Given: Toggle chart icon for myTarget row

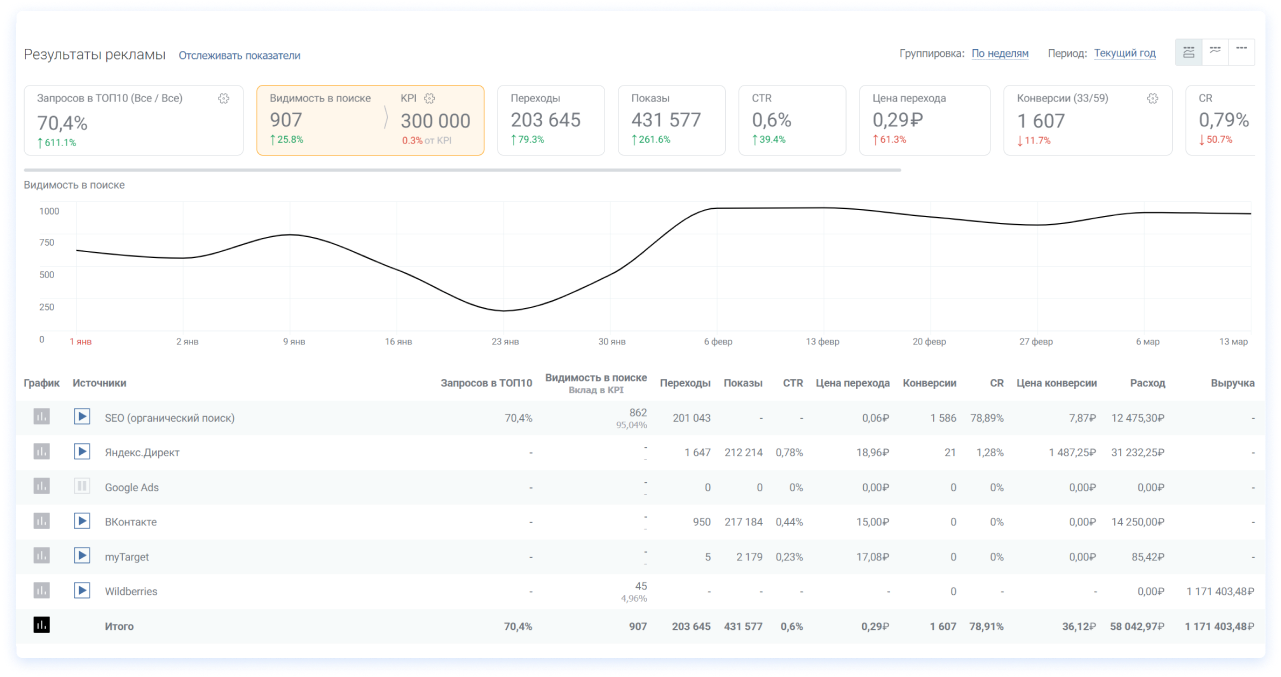Looking at the screenshot, I should click(x=41, y=556).
